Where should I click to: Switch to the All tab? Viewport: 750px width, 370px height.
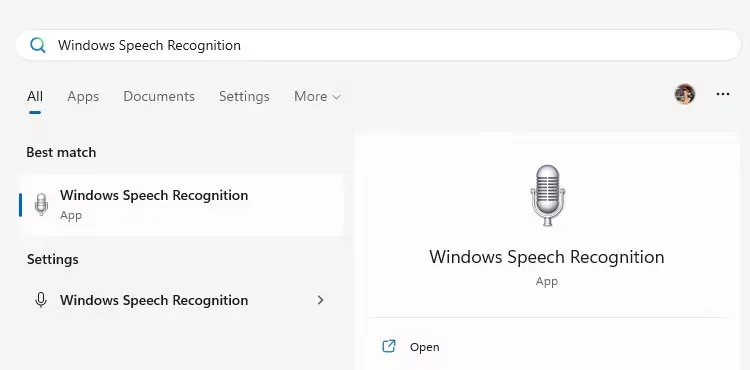point(35,97)
